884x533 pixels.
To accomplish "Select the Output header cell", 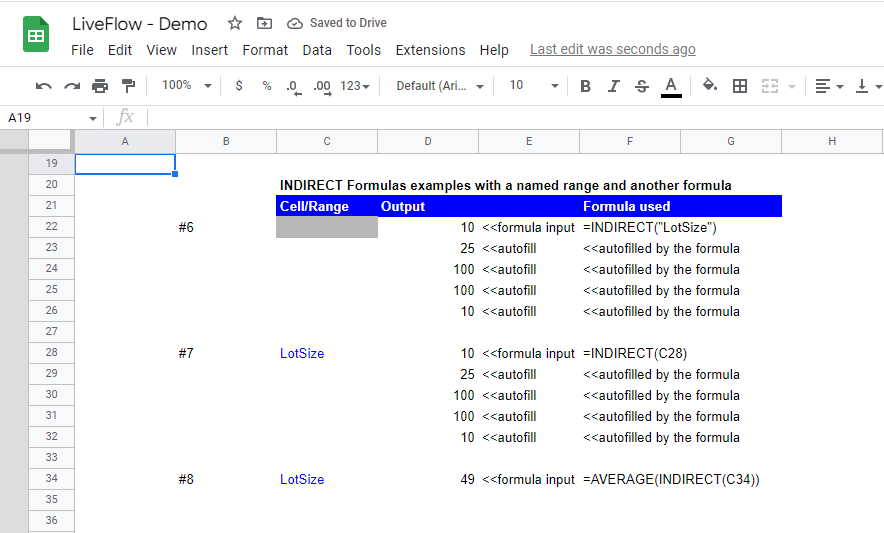I will click(x=428, y=206).
